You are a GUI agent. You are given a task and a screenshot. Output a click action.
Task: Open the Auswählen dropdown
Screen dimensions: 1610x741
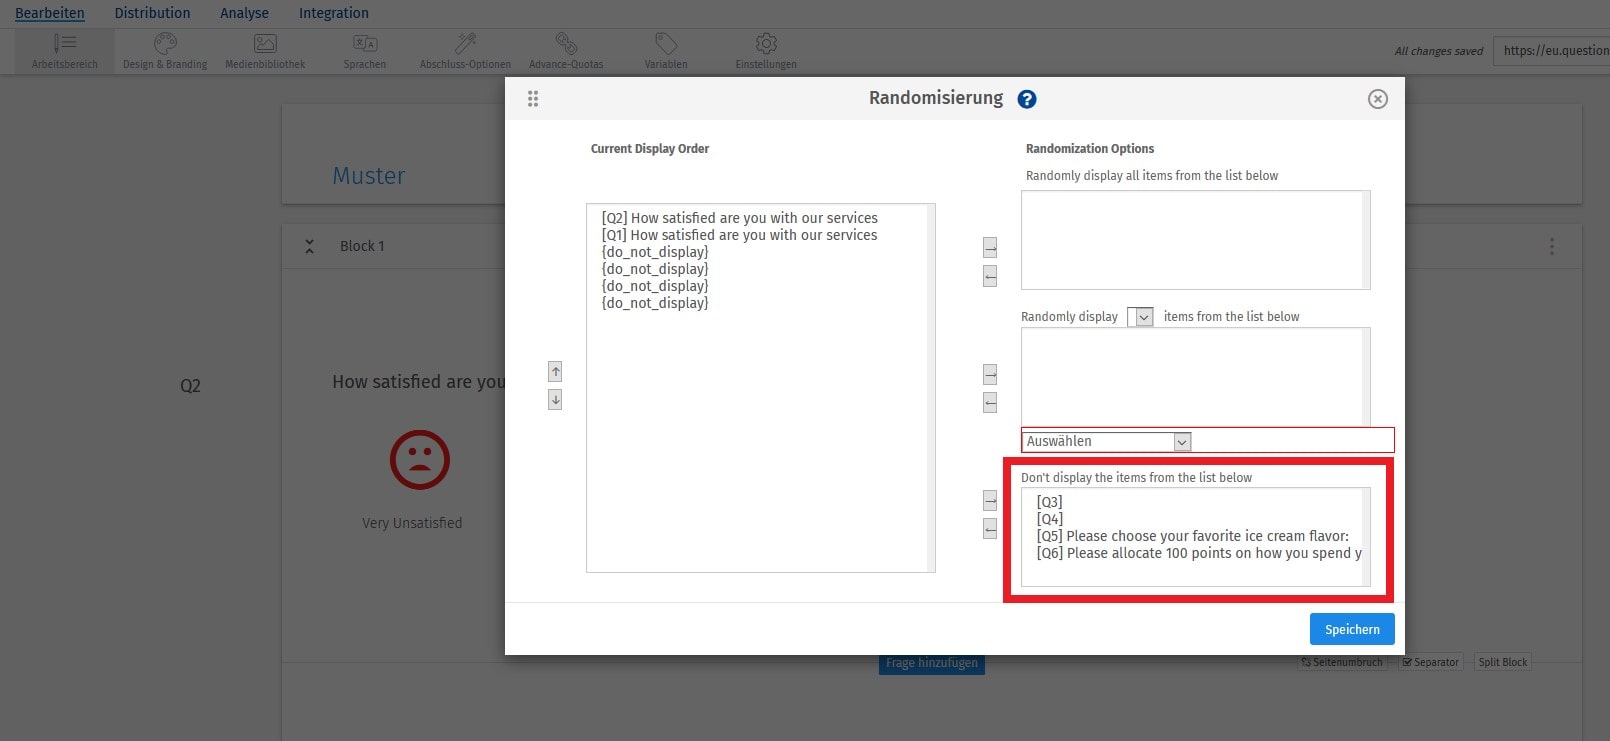click(x=1106, y=441)
